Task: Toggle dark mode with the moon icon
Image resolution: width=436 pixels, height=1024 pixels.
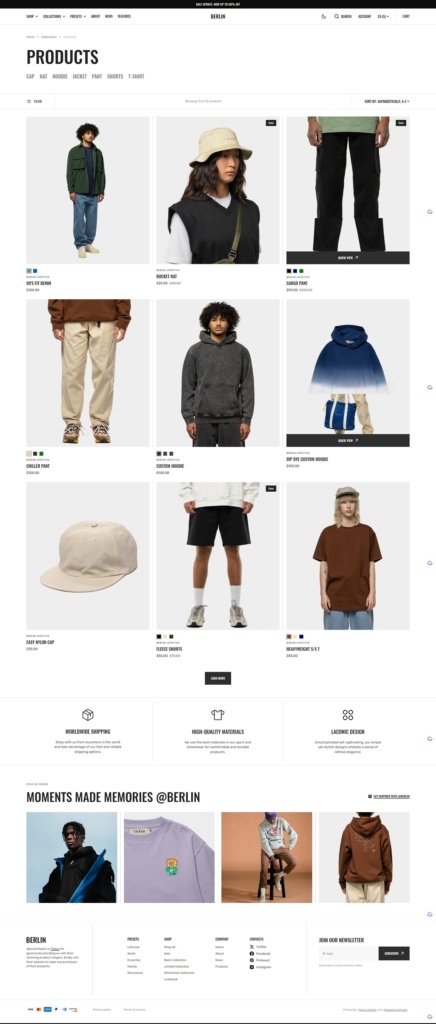Action: click(x=324, y=16)
